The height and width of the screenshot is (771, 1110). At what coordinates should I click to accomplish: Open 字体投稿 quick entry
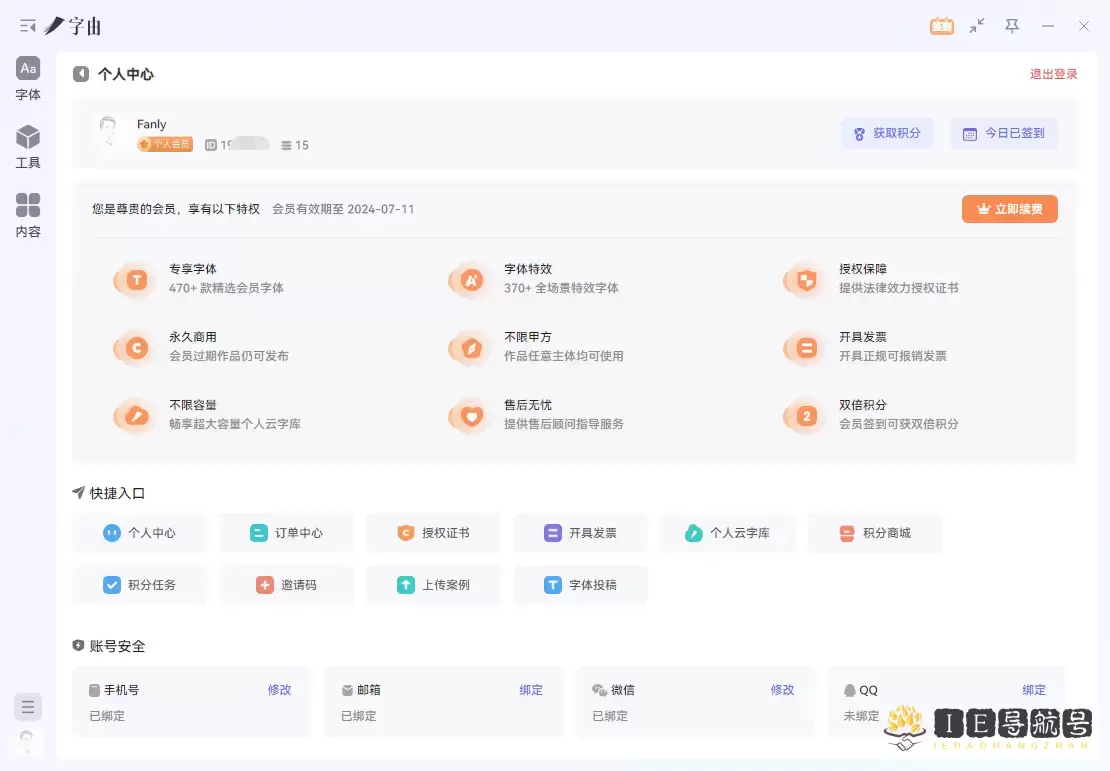580,585
